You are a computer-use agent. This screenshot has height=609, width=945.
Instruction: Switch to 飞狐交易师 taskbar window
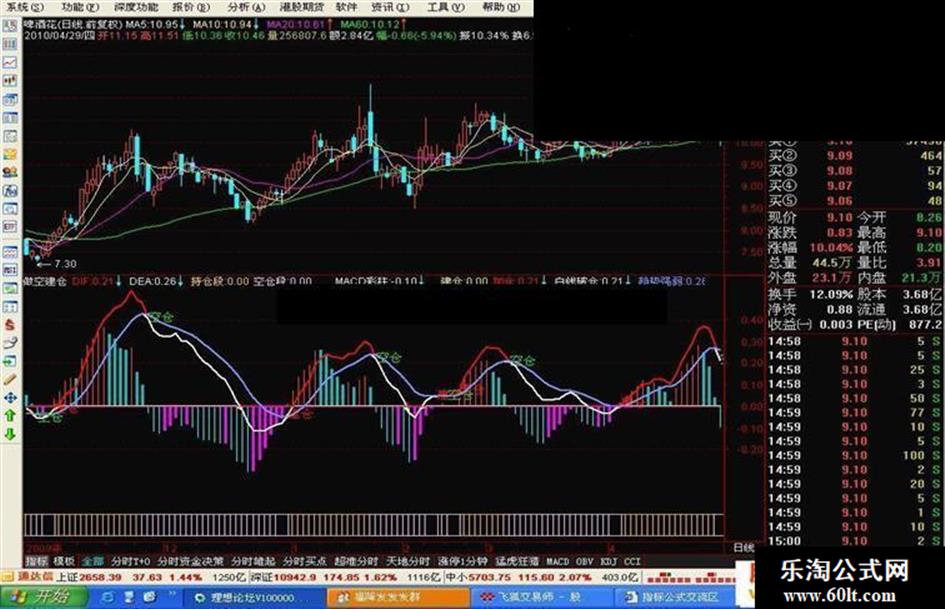click(x=542, y=598)
